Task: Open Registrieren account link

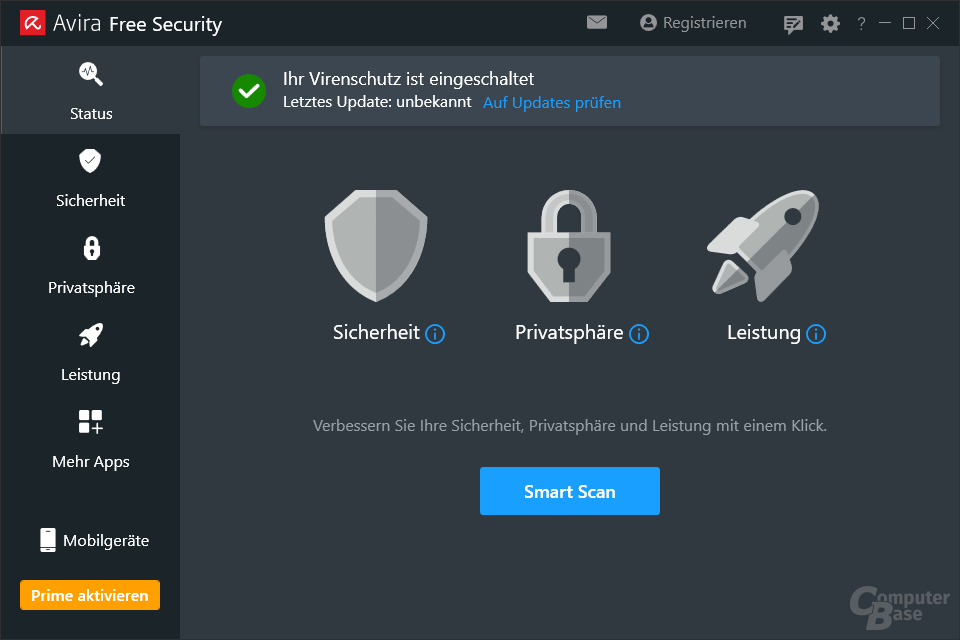Action: [x=693, y=23]
